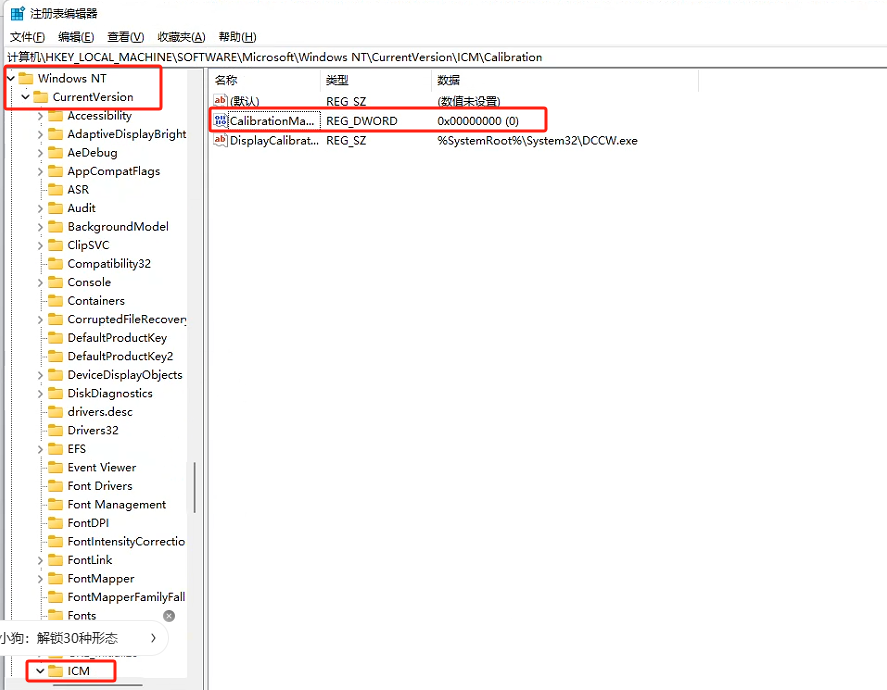Expand the AeDebug key
Screen dimensions: 887x690
tap(40, 153)
